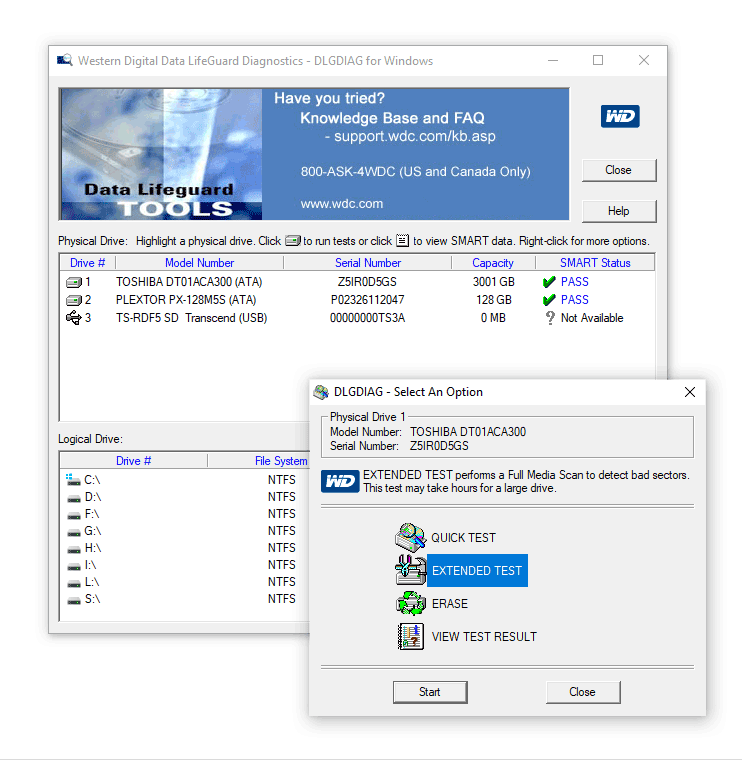Click the DLGDIAG dialog title bar icon
742x760 pixels.
[321, 392]
